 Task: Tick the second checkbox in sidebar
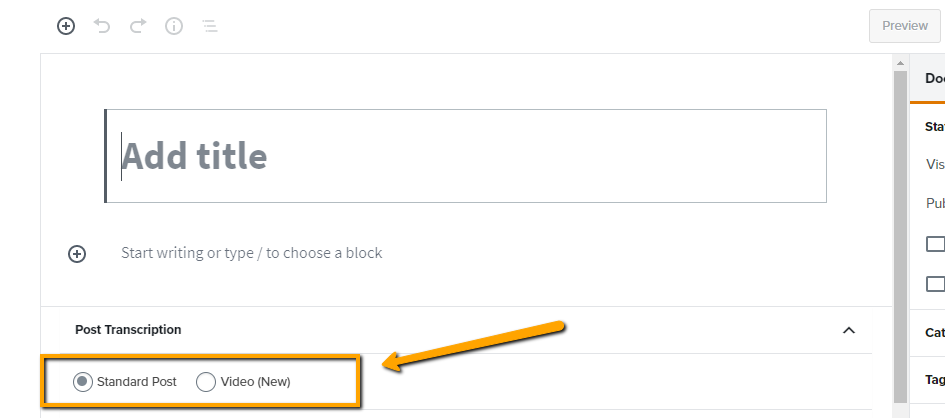tap(935, 284)
